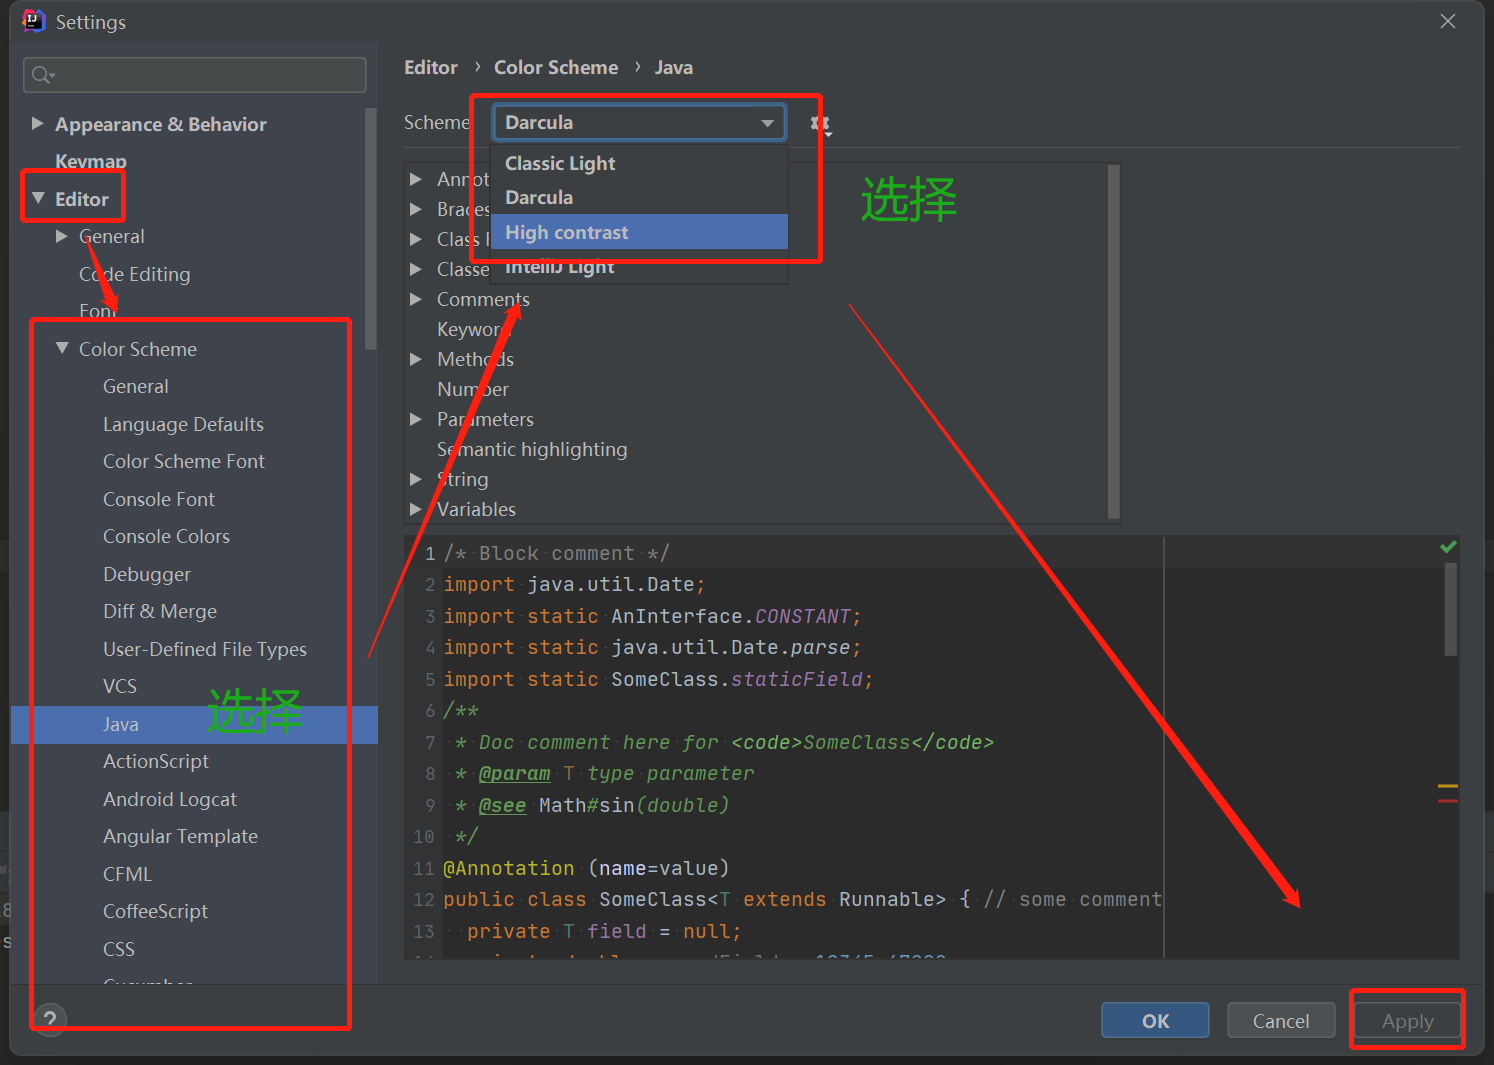Expand the Variables attribute group
Image resolution: width=1494 pixels, height=1065 pixels.
click(416, 509)
